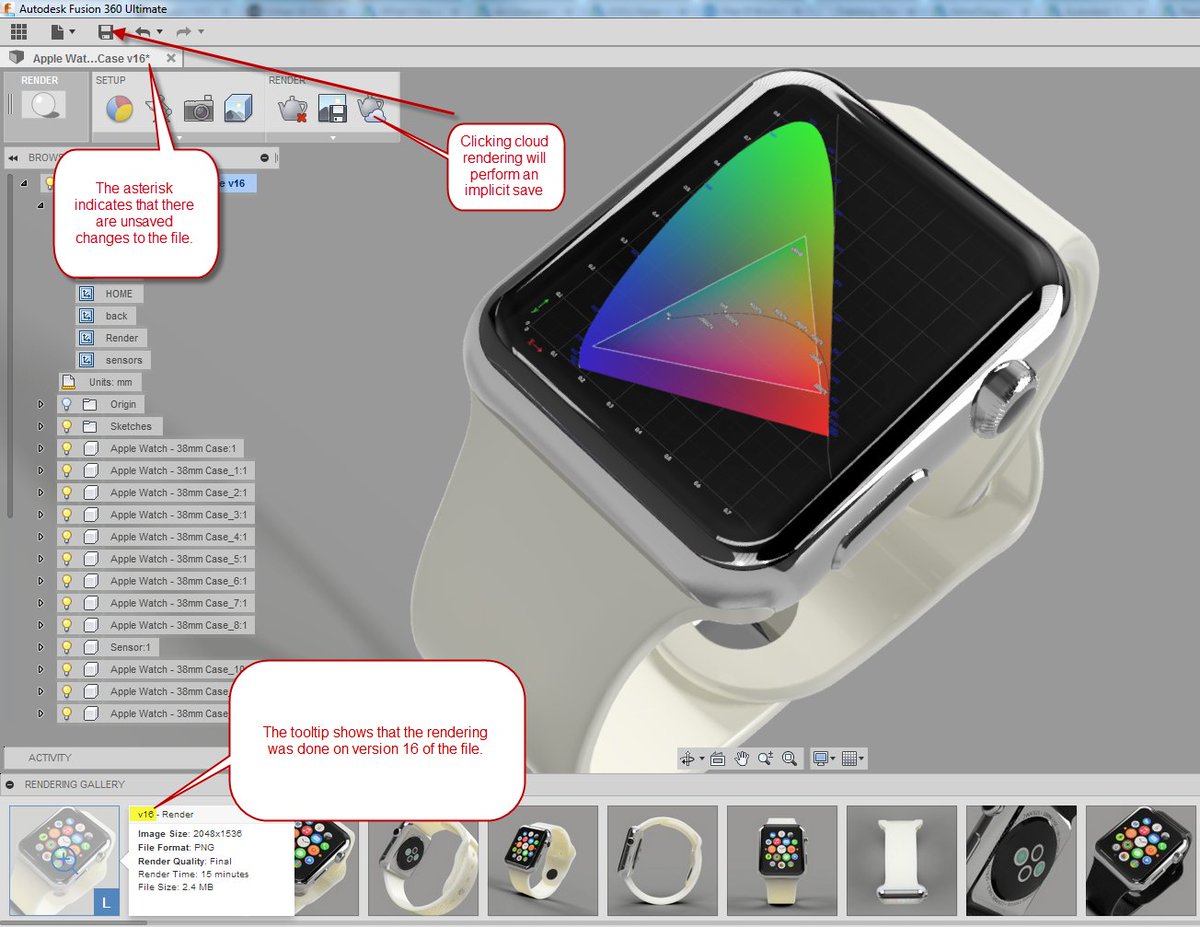Open the selected v16 render thumbnail
1200x927 pixels.
point(64,860)
